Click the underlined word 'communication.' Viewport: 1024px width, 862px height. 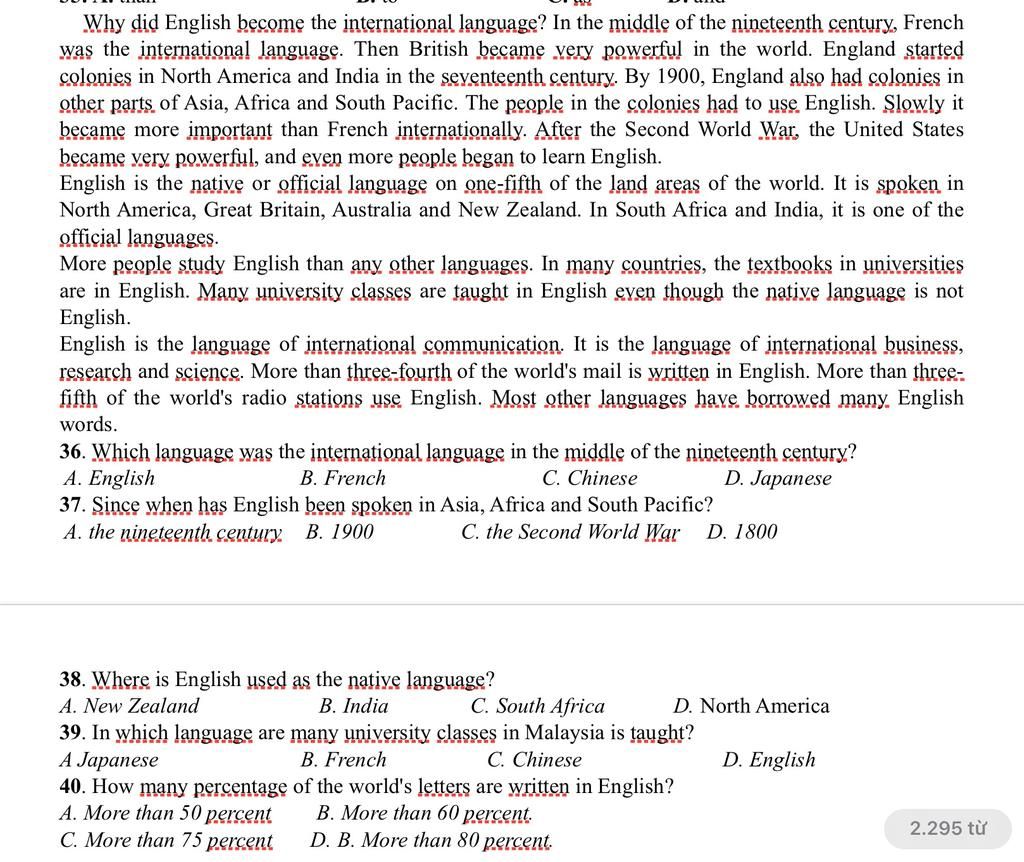pyautogui.click(x=494, y=344)
